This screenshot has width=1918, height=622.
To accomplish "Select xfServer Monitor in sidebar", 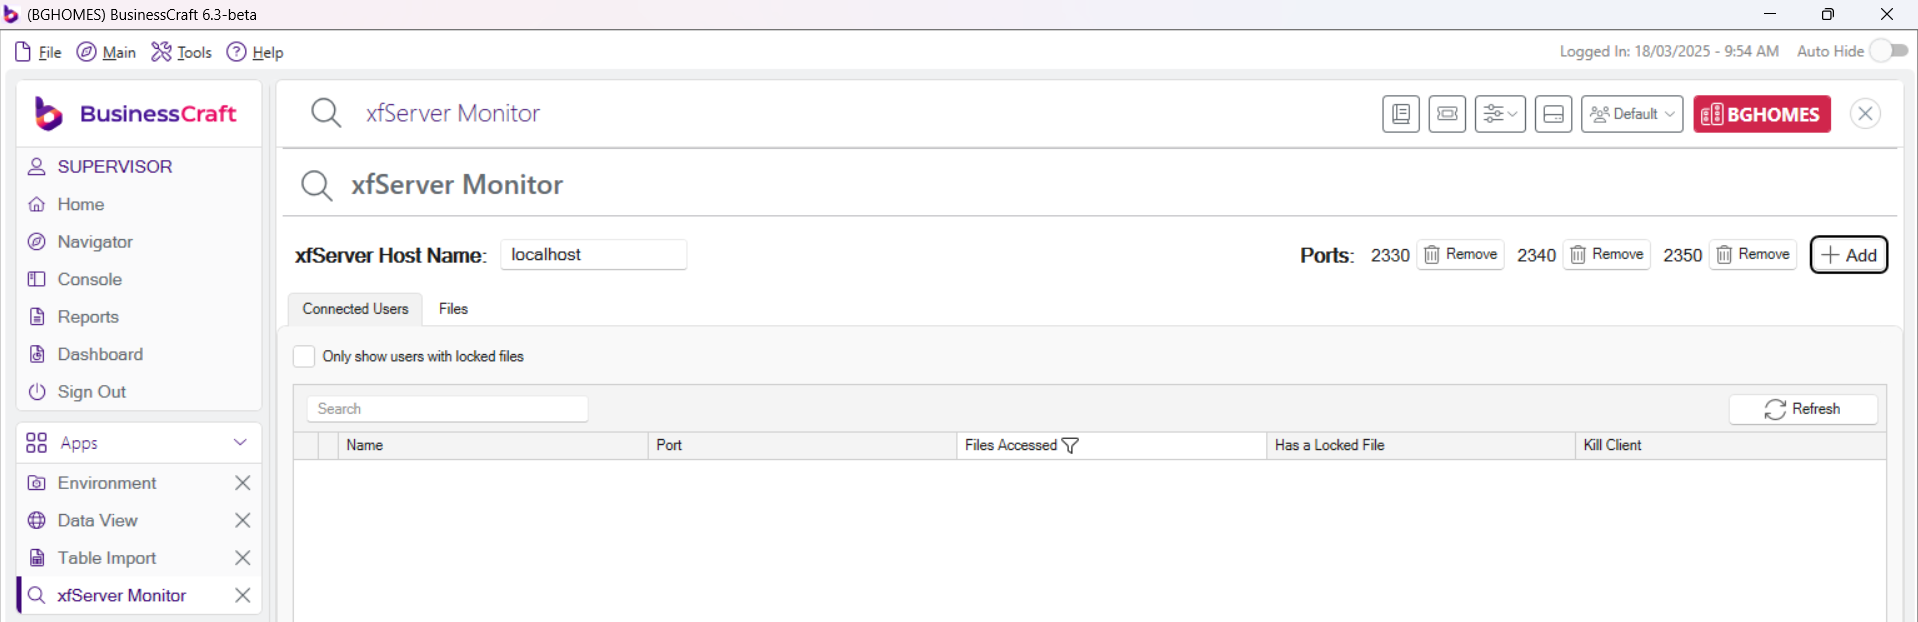I will (x=121, y=595).
